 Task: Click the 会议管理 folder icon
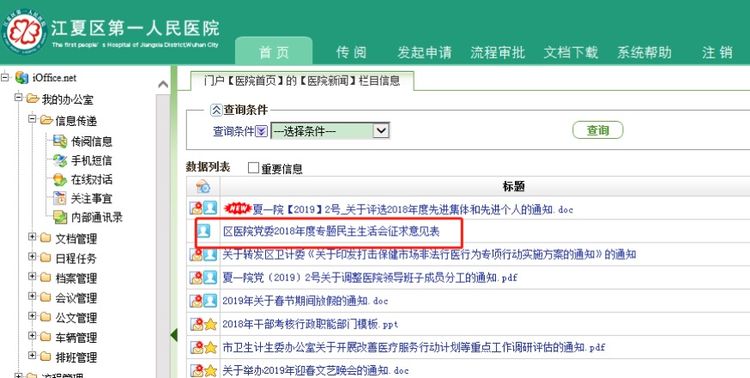[45, 298]
